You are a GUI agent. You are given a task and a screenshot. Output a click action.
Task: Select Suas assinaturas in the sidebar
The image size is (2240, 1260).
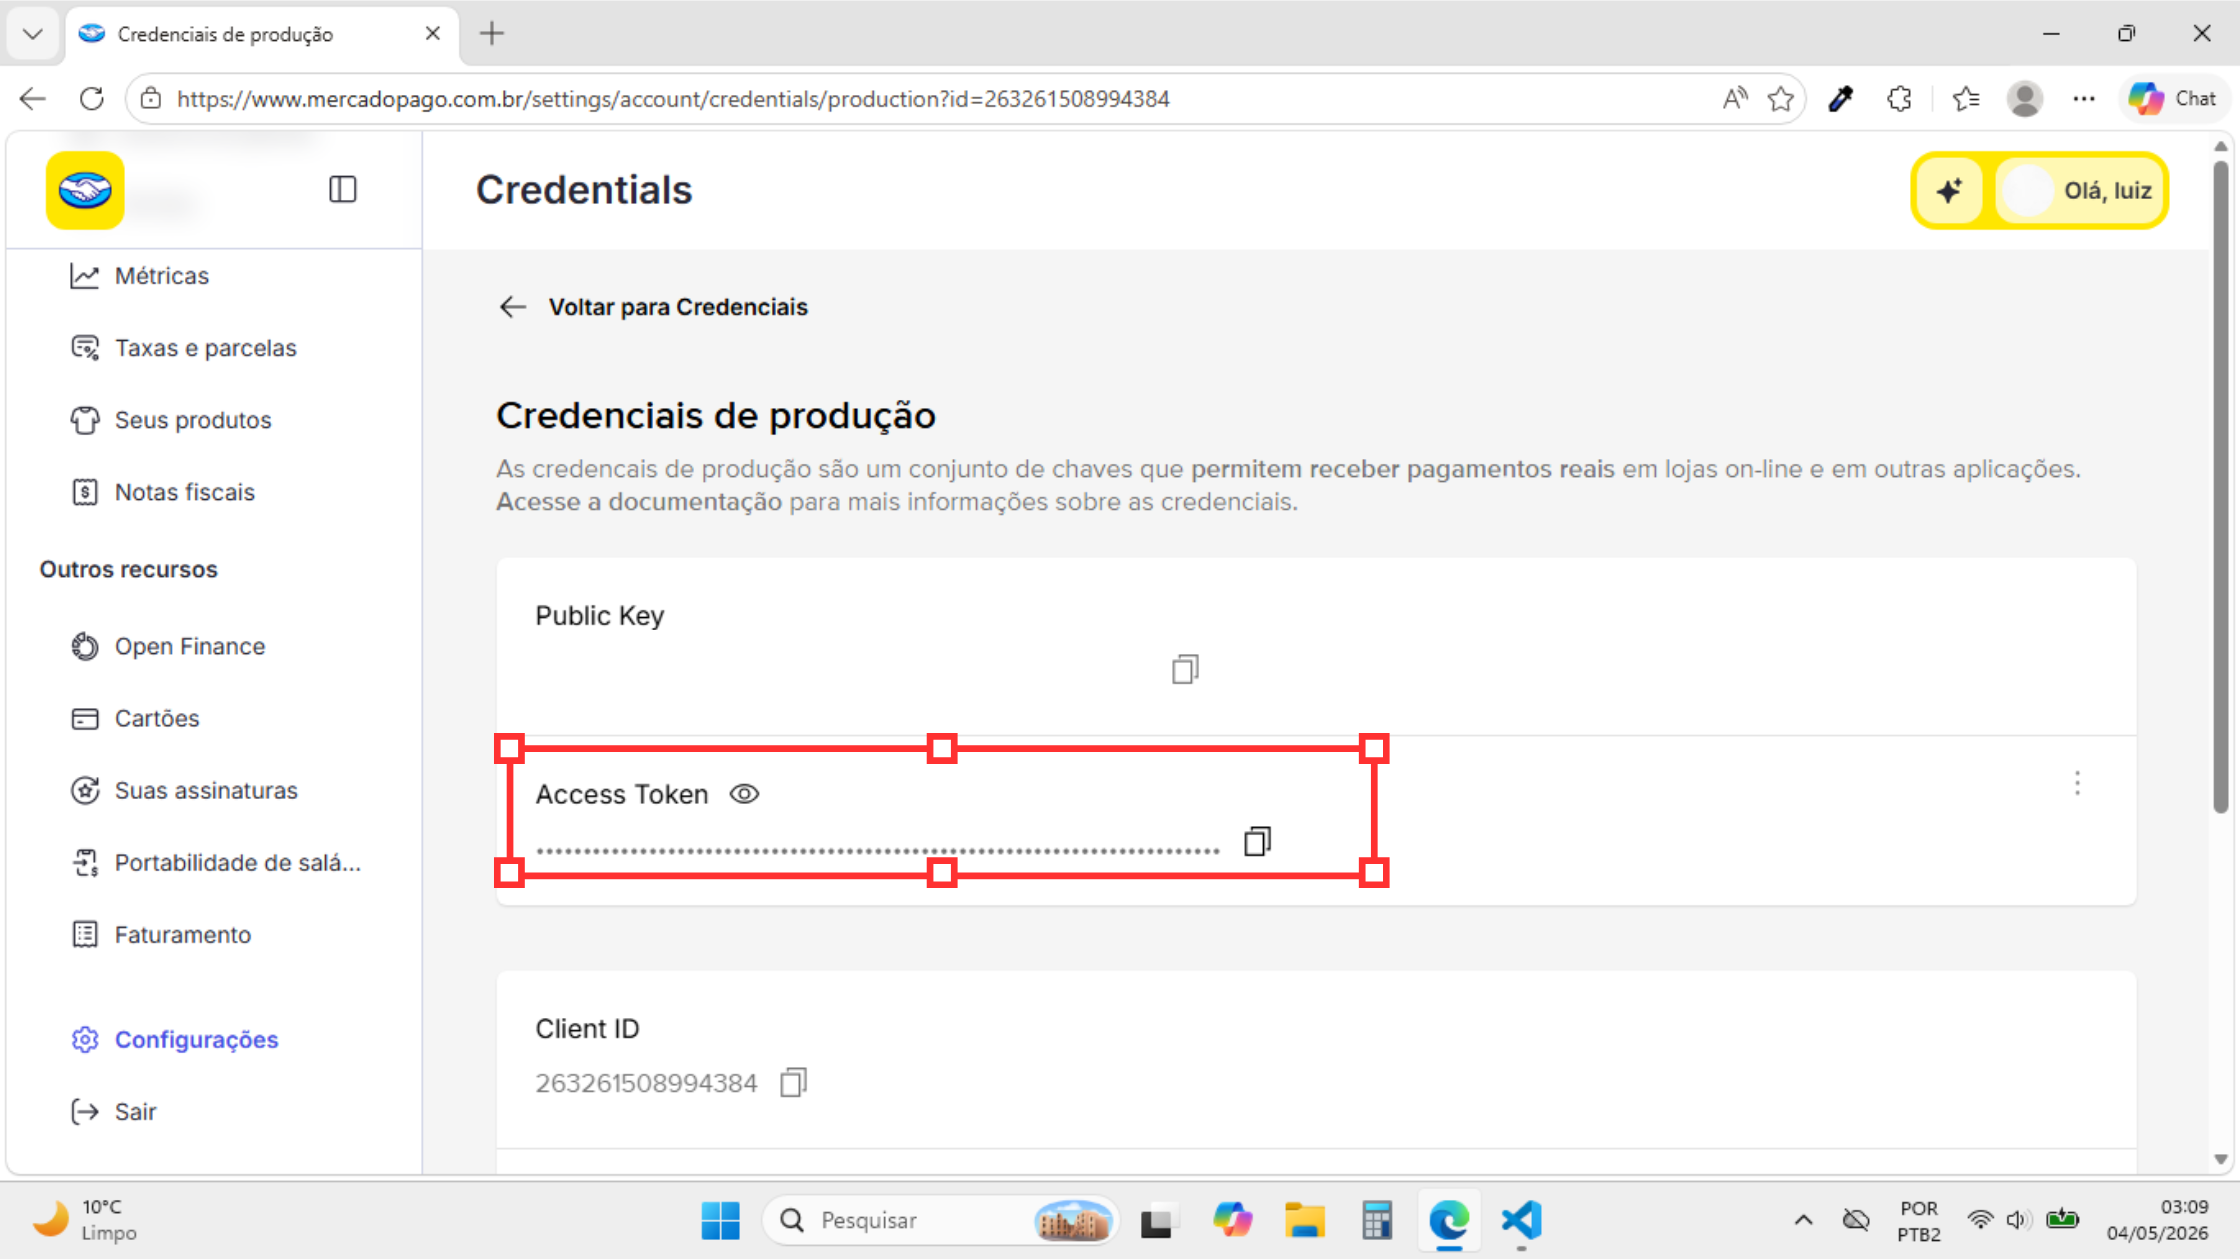[x=184, y=790]
